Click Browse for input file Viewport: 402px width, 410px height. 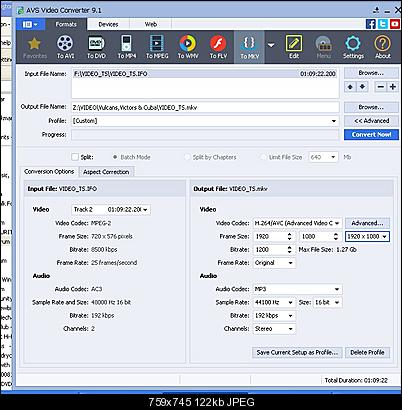coord(371,73)
